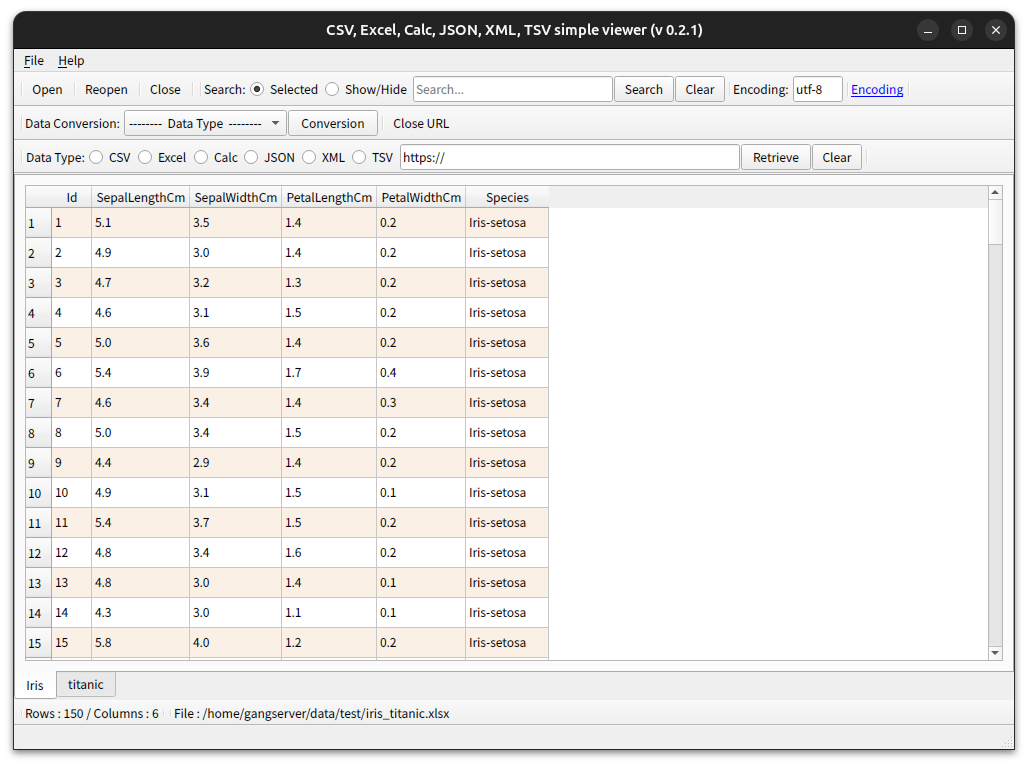Image resolution: width=1028 pixels, height=766 pixels.
Task: Click the Retrieve button
Action: pyautogui.click(x=776, y=157)
